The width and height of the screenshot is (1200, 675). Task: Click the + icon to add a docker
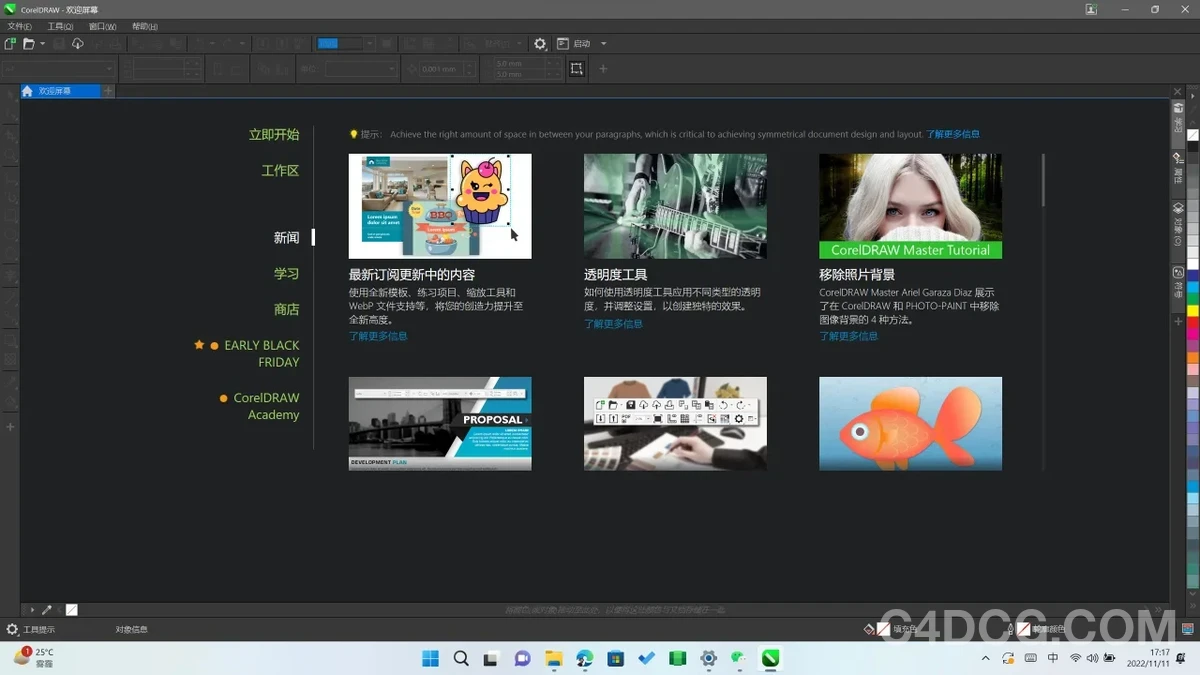click(1180, 321)
